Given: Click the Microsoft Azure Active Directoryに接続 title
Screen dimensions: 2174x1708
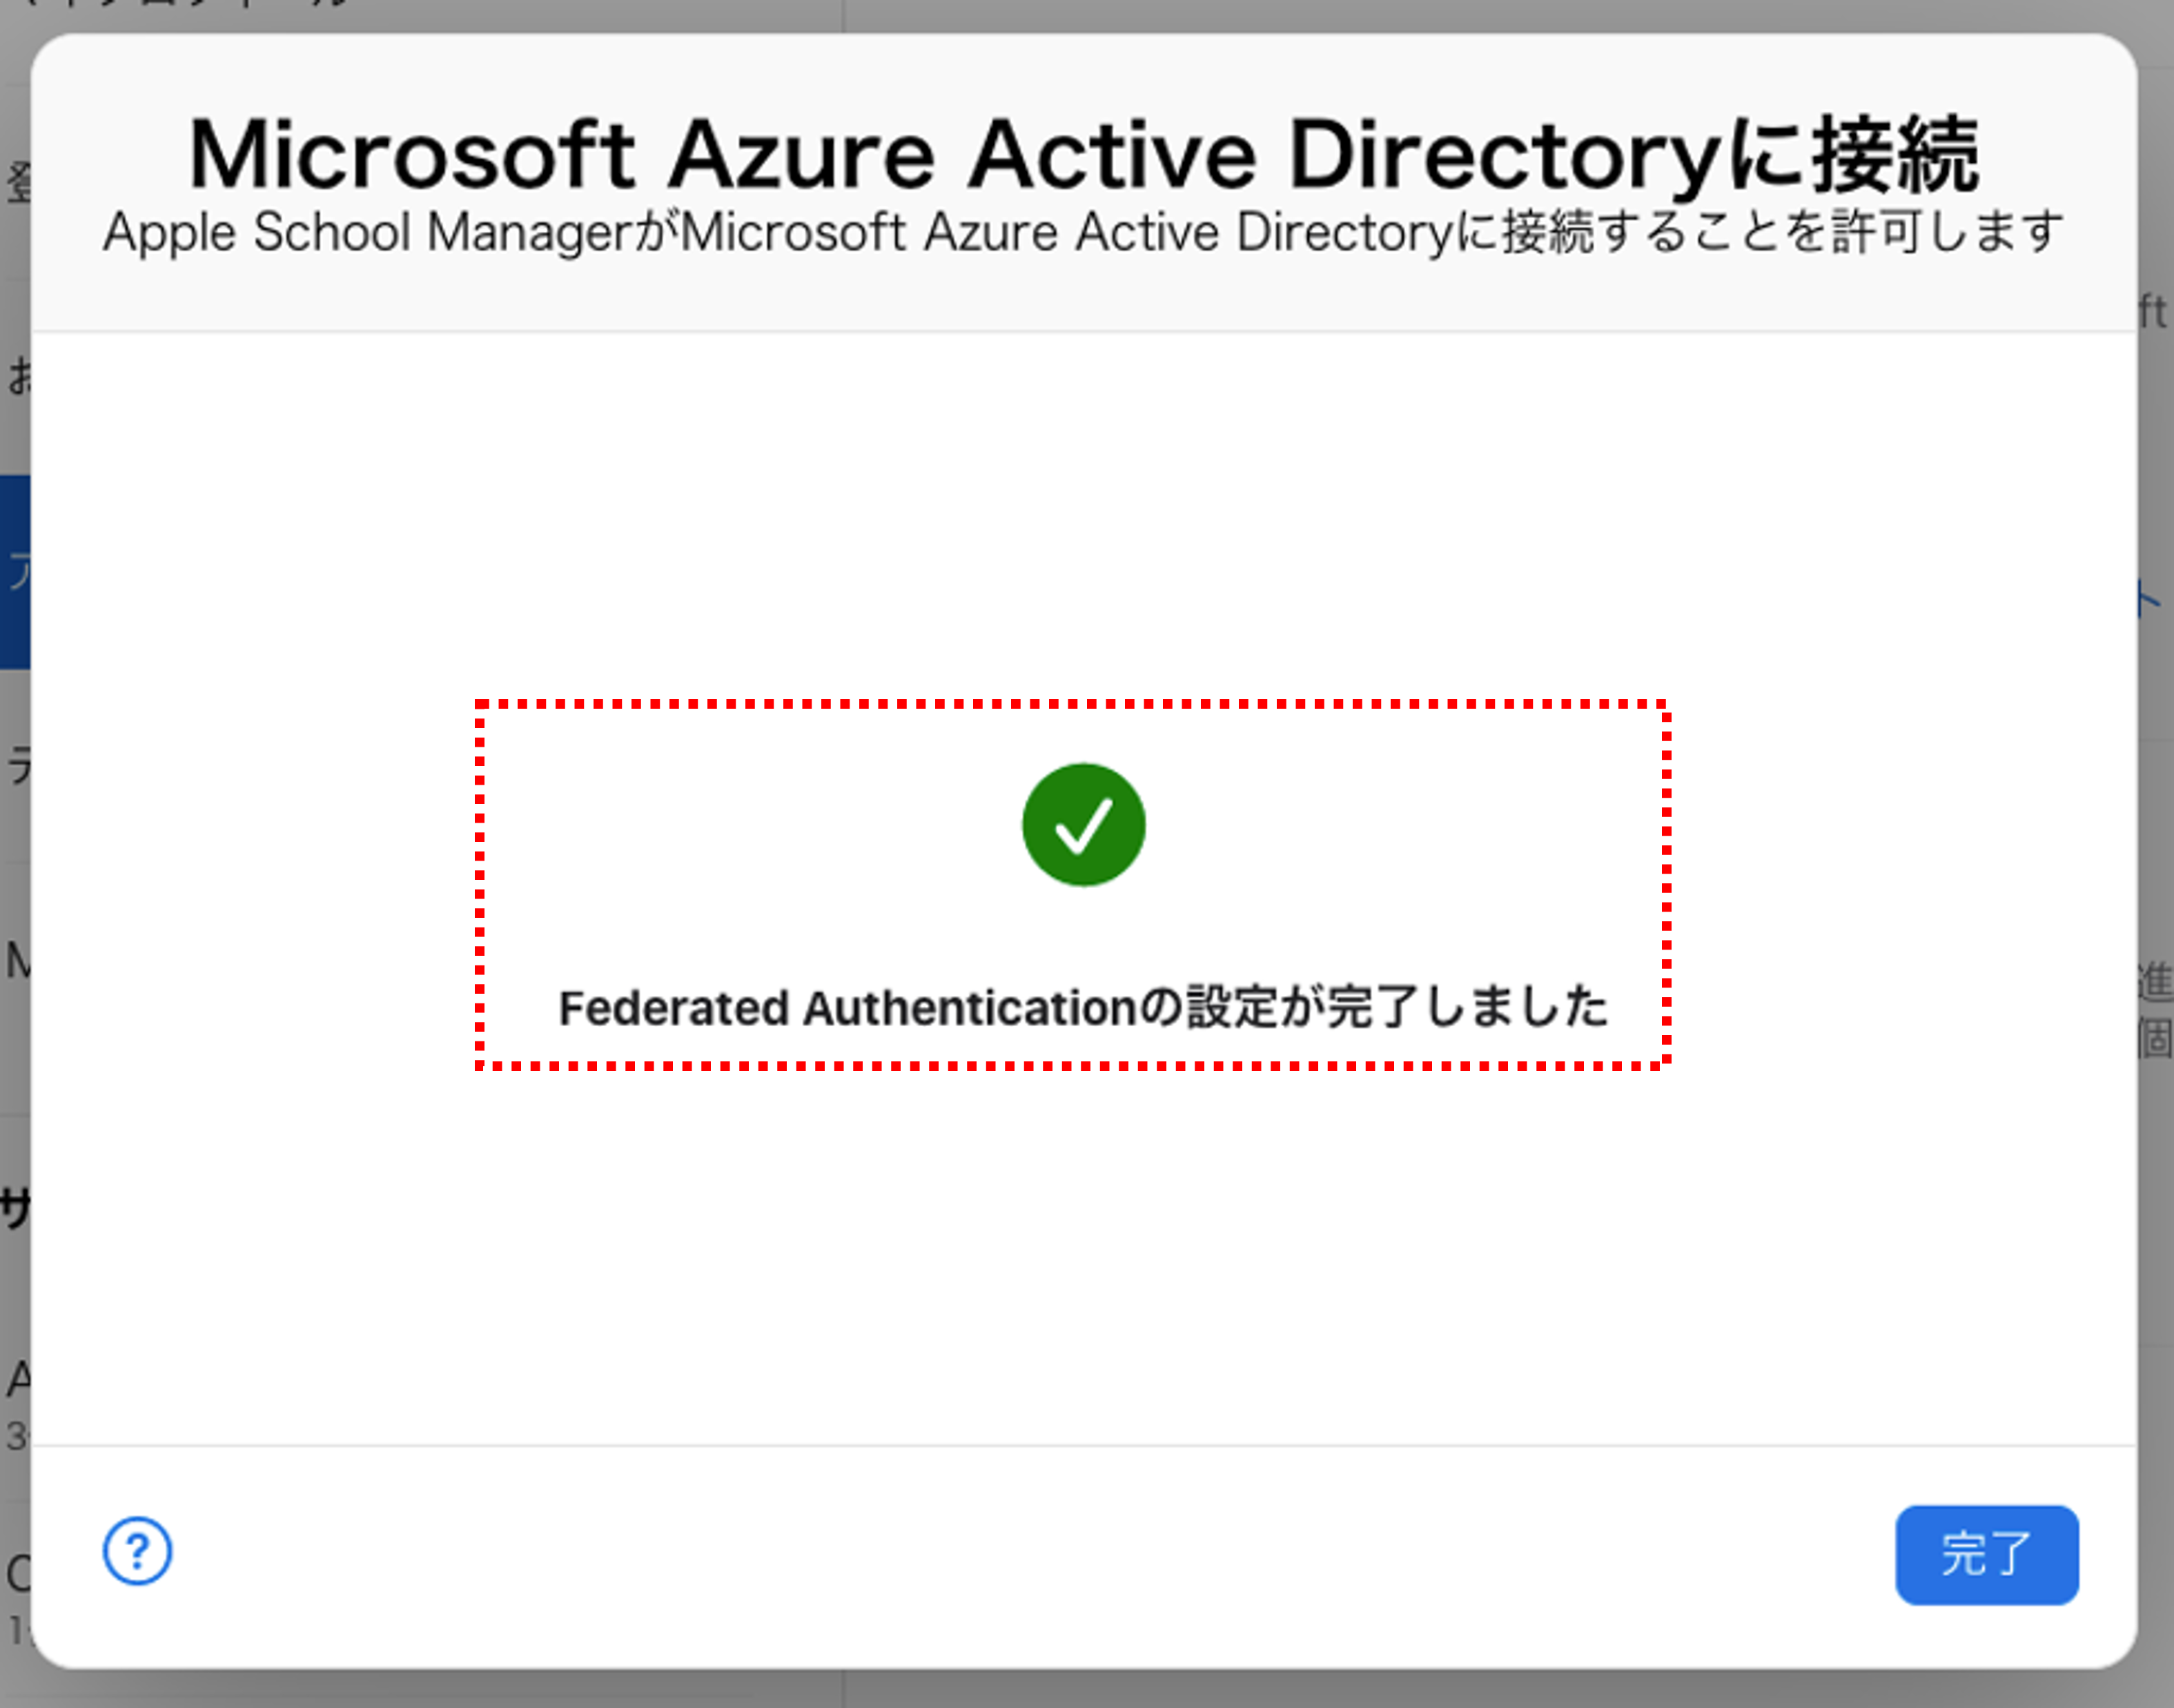Looking at the screenshot, I should pos(1083,155).
